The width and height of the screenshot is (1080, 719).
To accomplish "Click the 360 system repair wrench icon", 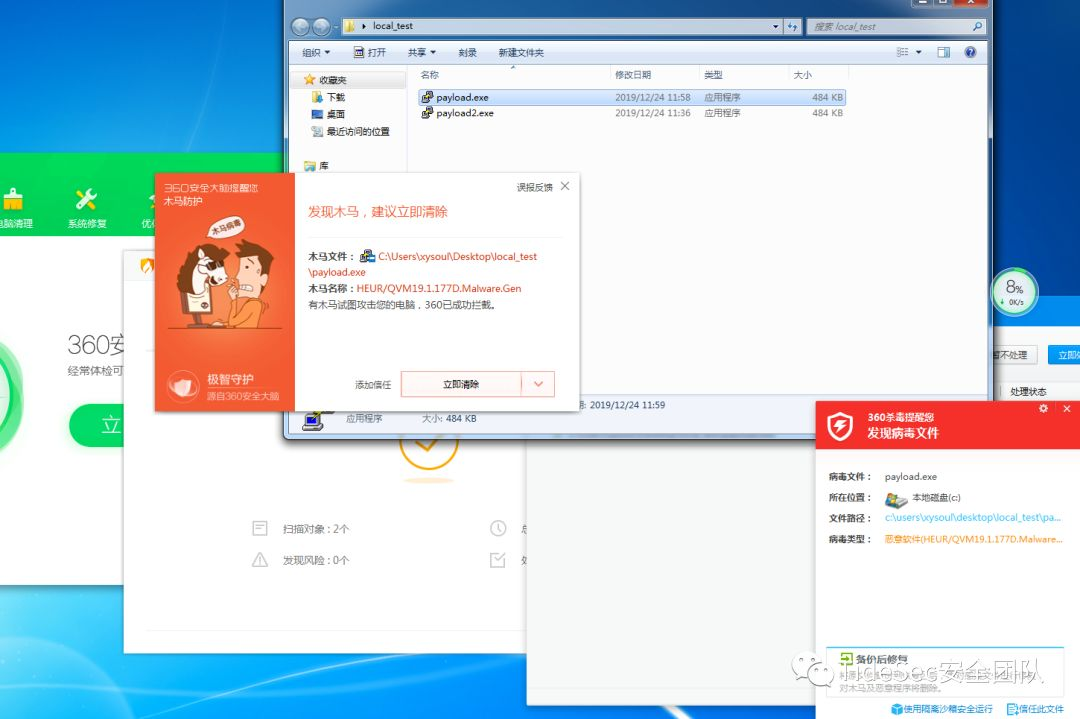I will pos(86,200).
